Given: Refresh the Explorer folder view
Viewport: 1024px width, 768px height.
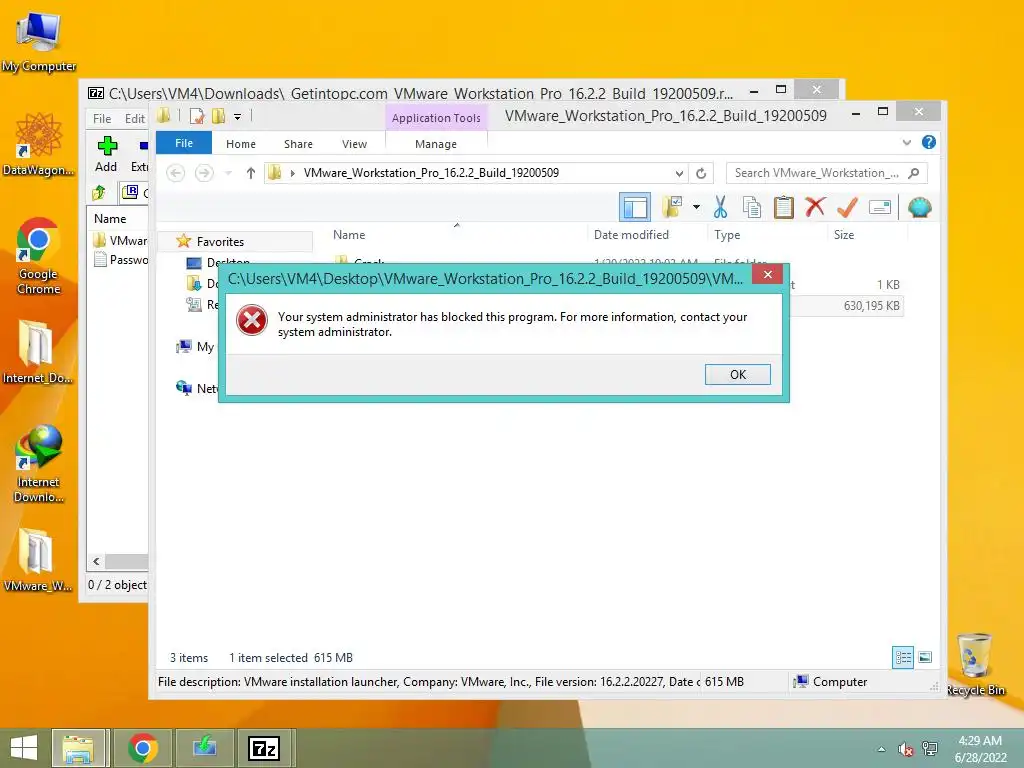Looking at the screenshot, I should (x=701, y=173).
